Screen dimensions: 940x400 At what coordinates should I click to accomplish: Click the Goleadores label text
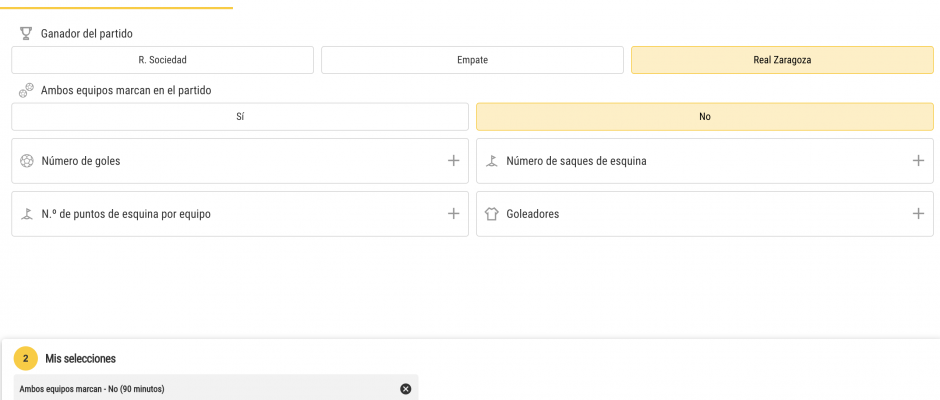pyautogui.click(x=533, y=214)
